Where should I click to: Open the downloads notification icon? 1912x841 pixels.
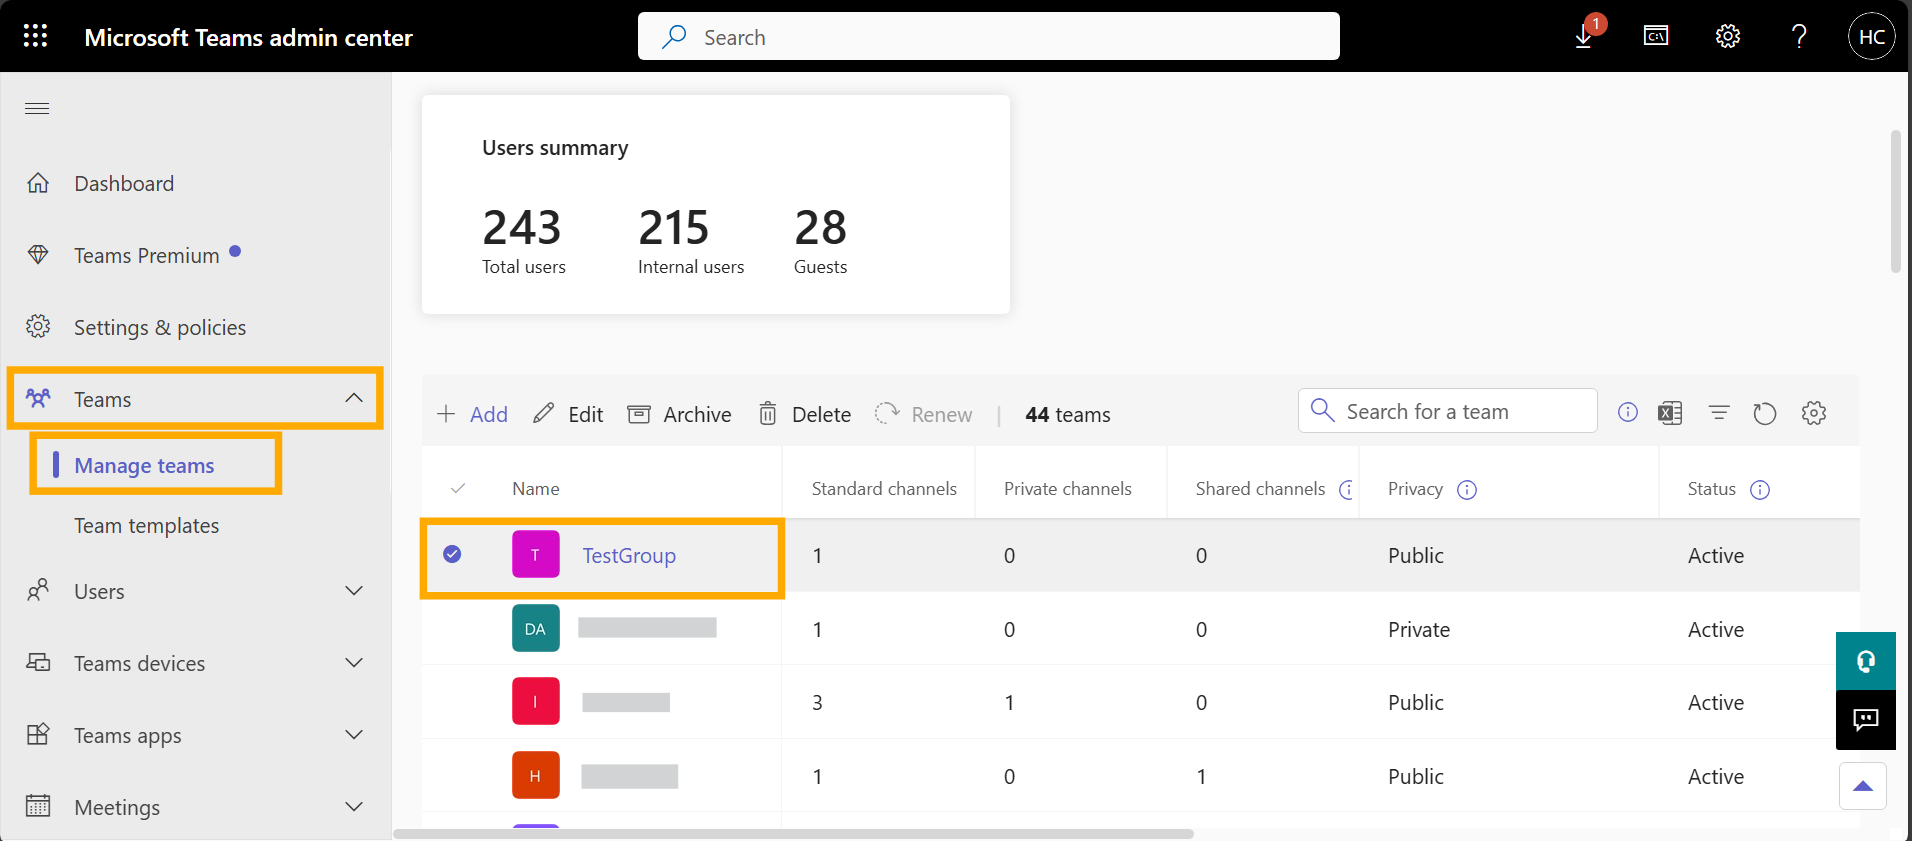pos(1585,37)
